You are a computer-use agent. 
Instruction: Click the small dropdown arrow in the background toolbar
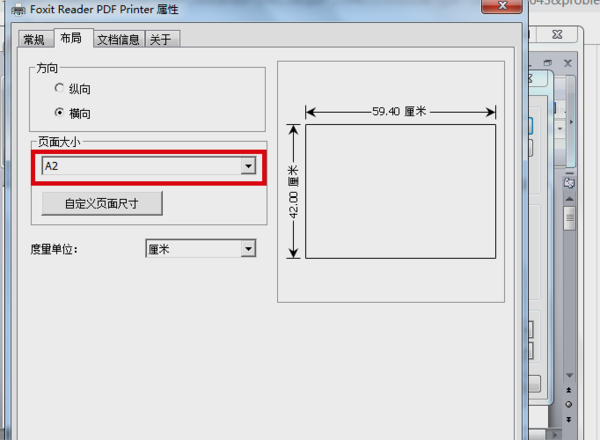(560, 129)
